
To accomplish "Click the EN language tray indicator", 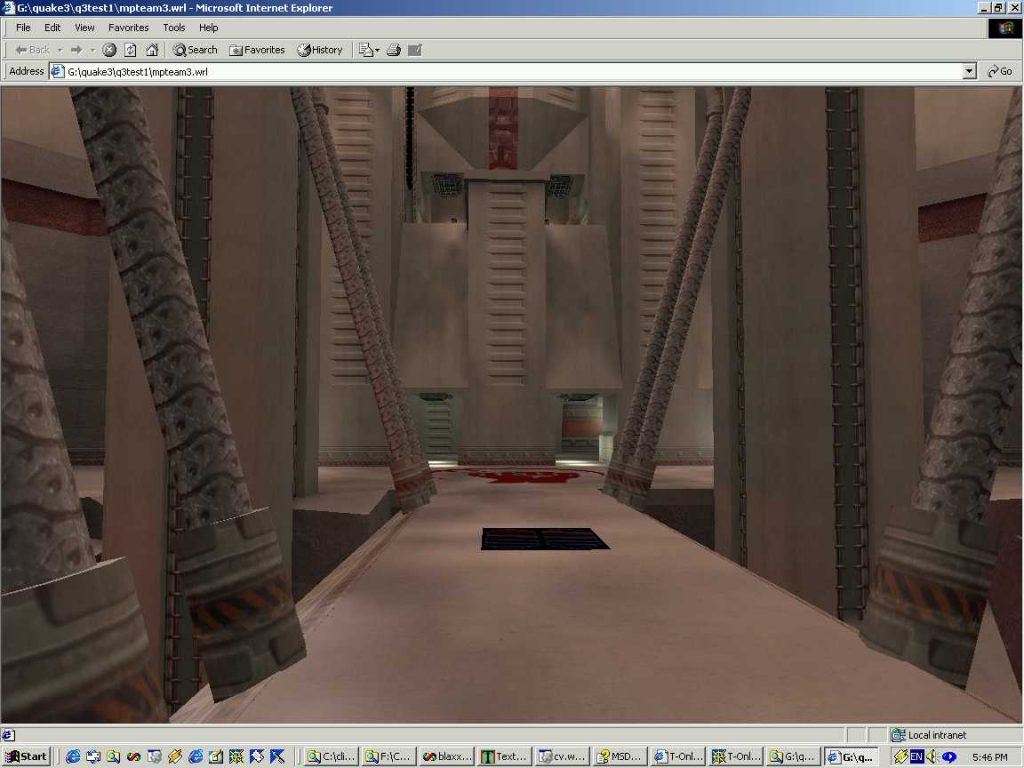I will click(917, 756).
